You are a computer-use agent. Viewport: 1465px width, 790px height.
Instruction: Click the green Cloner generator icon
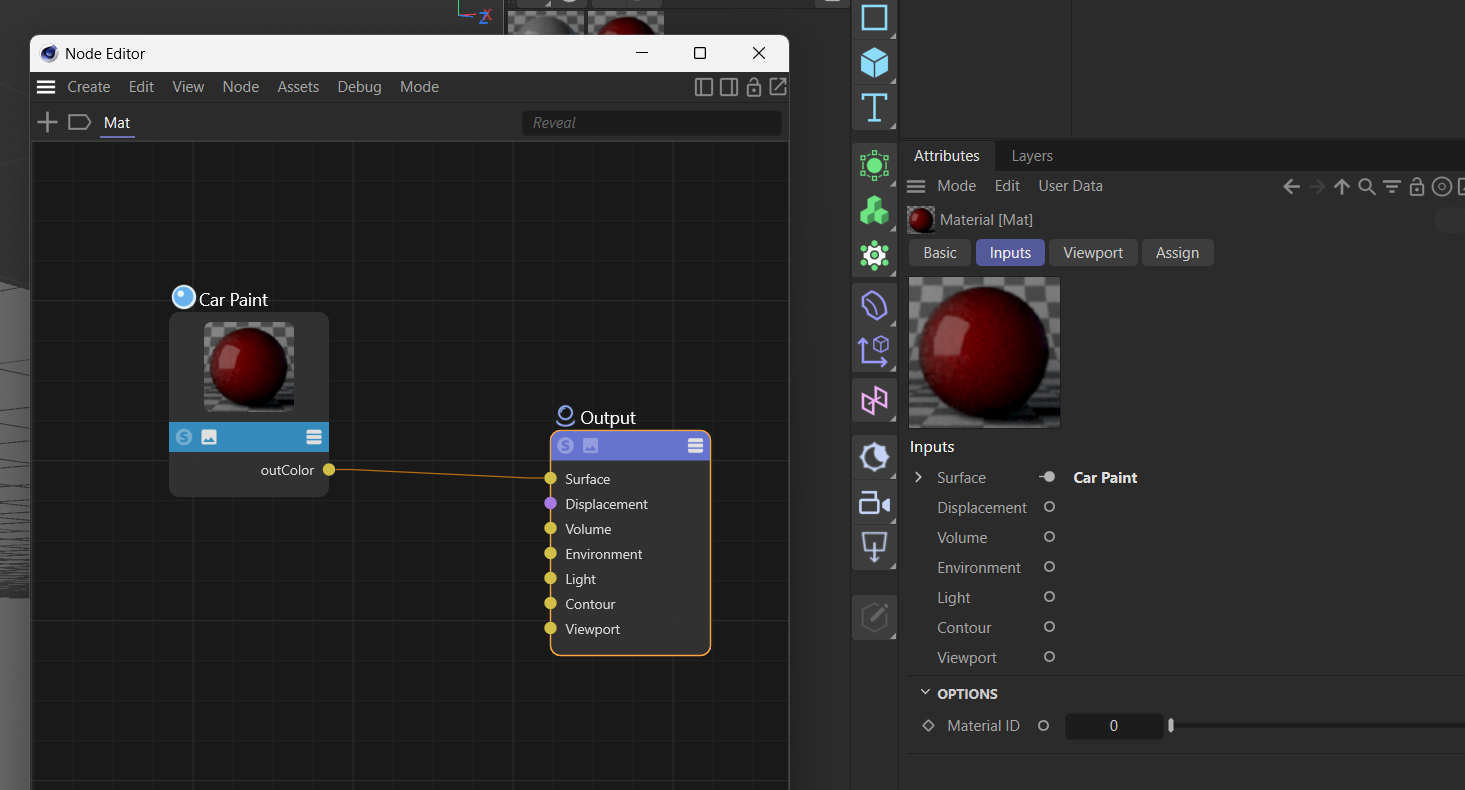(x=874, y=210)
